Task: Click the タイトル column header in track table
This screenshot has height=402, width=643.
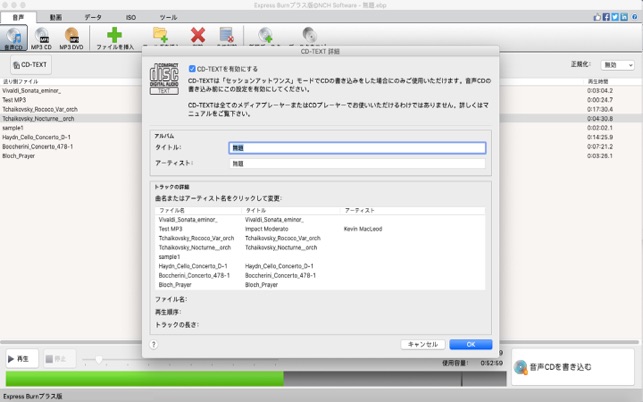Action: [x=255, y=210]
